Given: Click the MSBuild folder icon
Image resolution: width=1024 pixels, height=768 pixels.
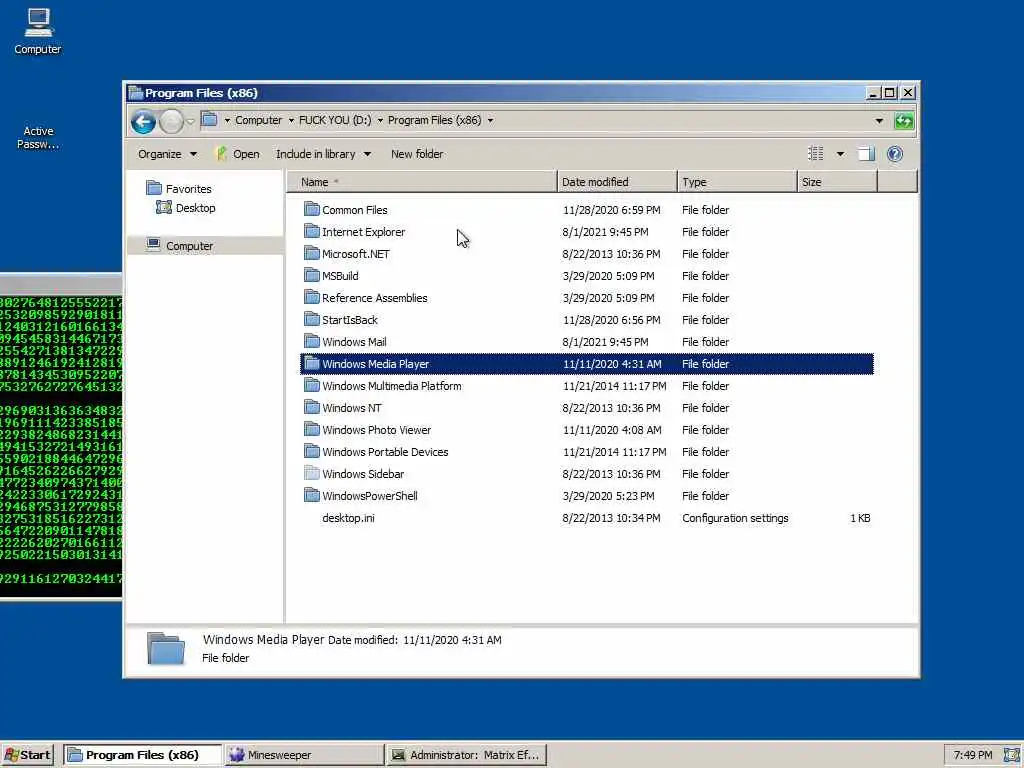Looking at the screenshot, I should (x=312, y=276).
